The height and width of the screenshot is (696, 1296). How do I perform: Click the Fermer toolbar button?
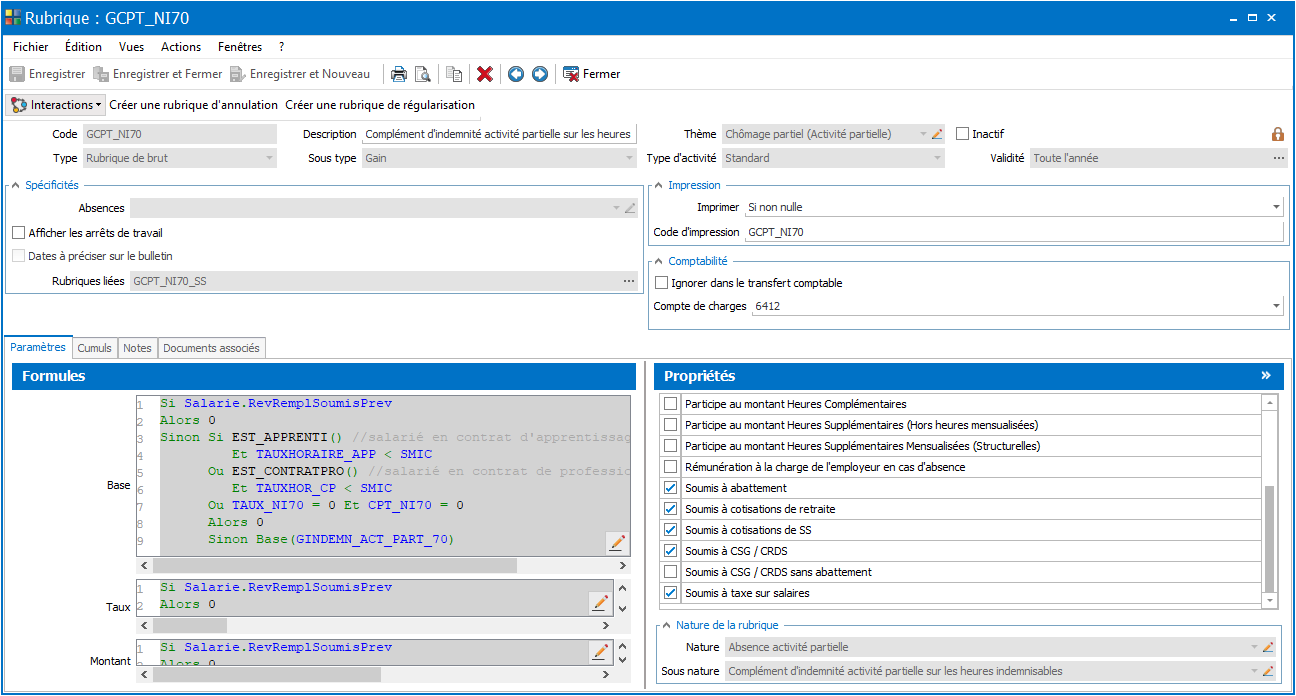(x=592, y=74)
